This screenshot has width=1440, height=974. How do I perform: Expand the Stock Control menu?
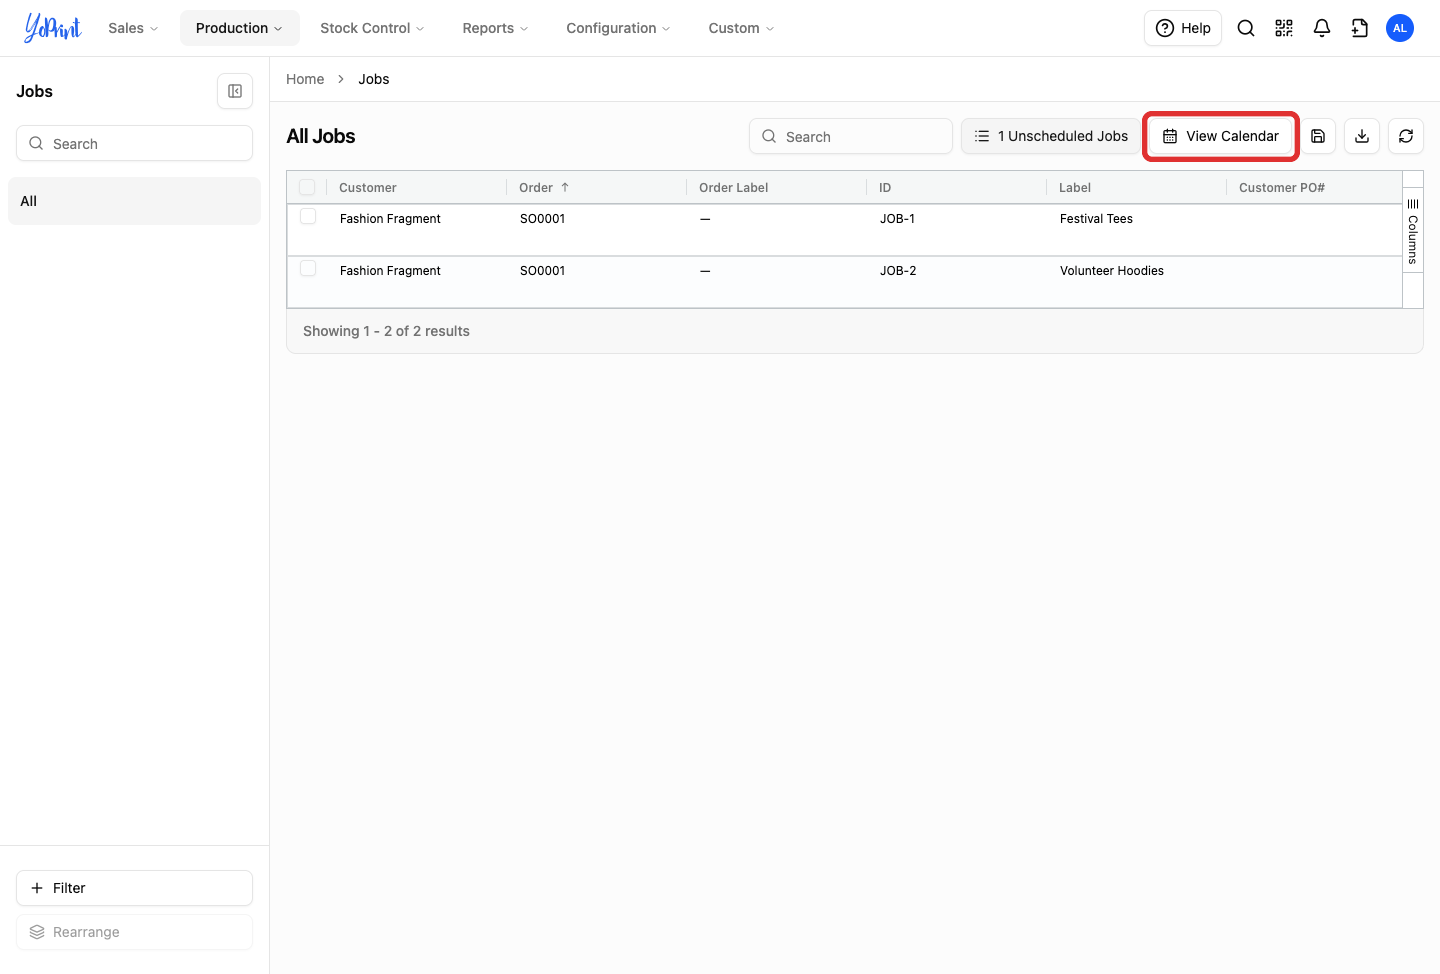(x=372, y=28)
